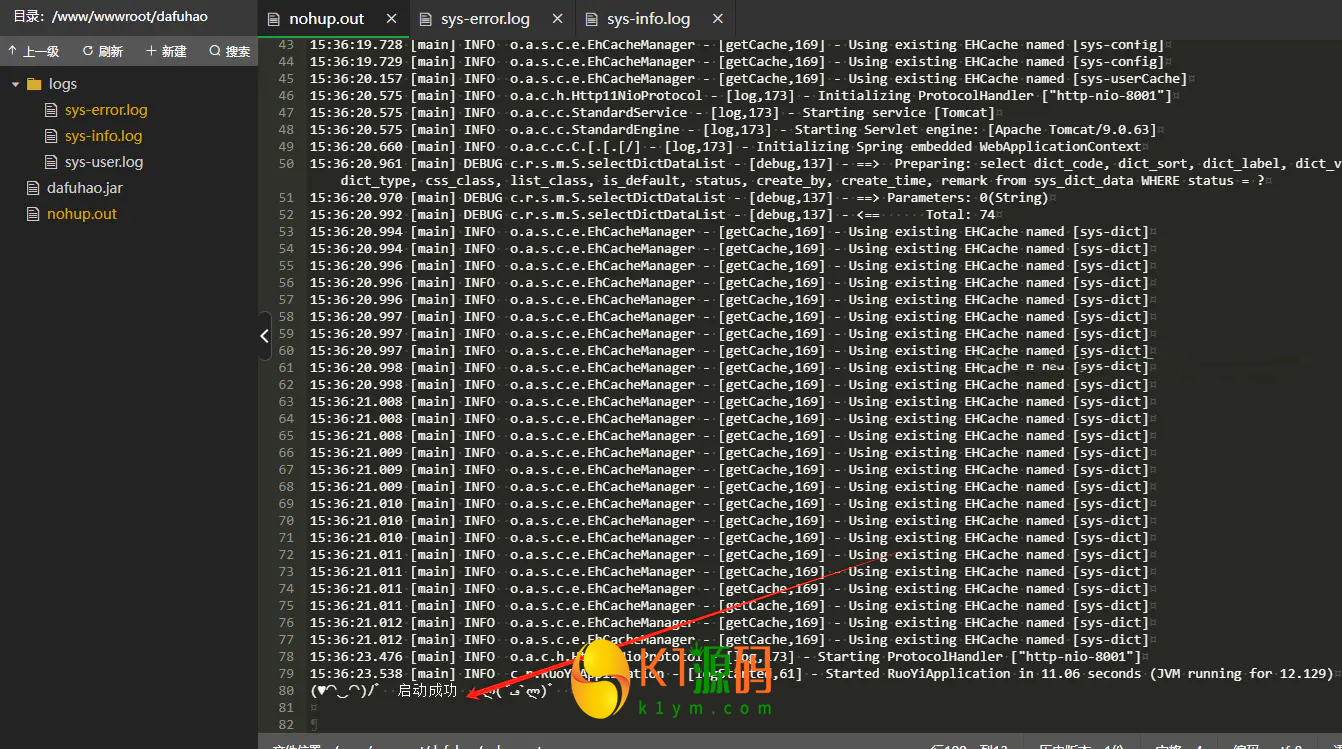Create a new item with 新建

click(x=166, y=51)
